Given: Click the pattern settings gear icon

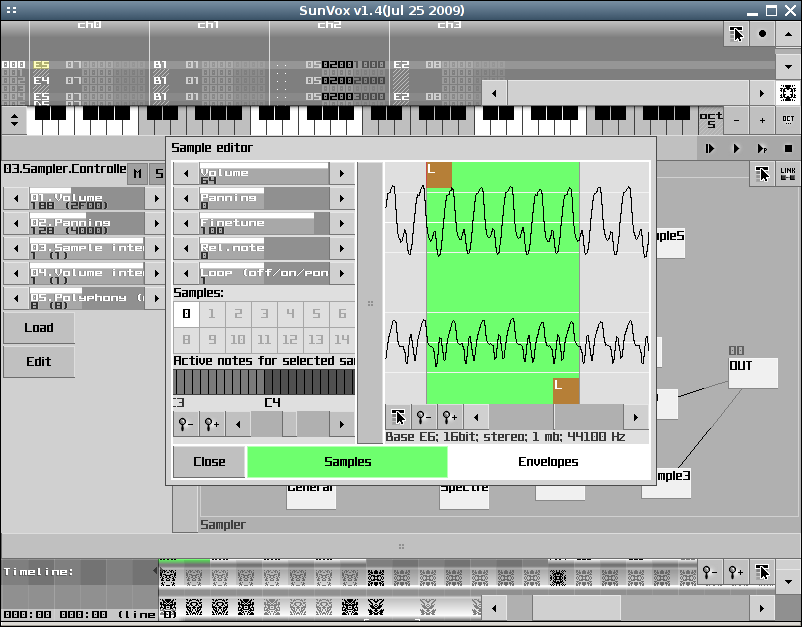Looking at the screenshot, I should [788, 93].
